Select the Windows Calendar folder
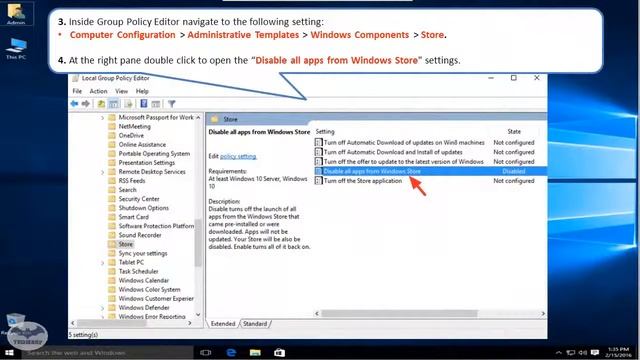This screenshot has height=360, width=640. tap(143, 280)
